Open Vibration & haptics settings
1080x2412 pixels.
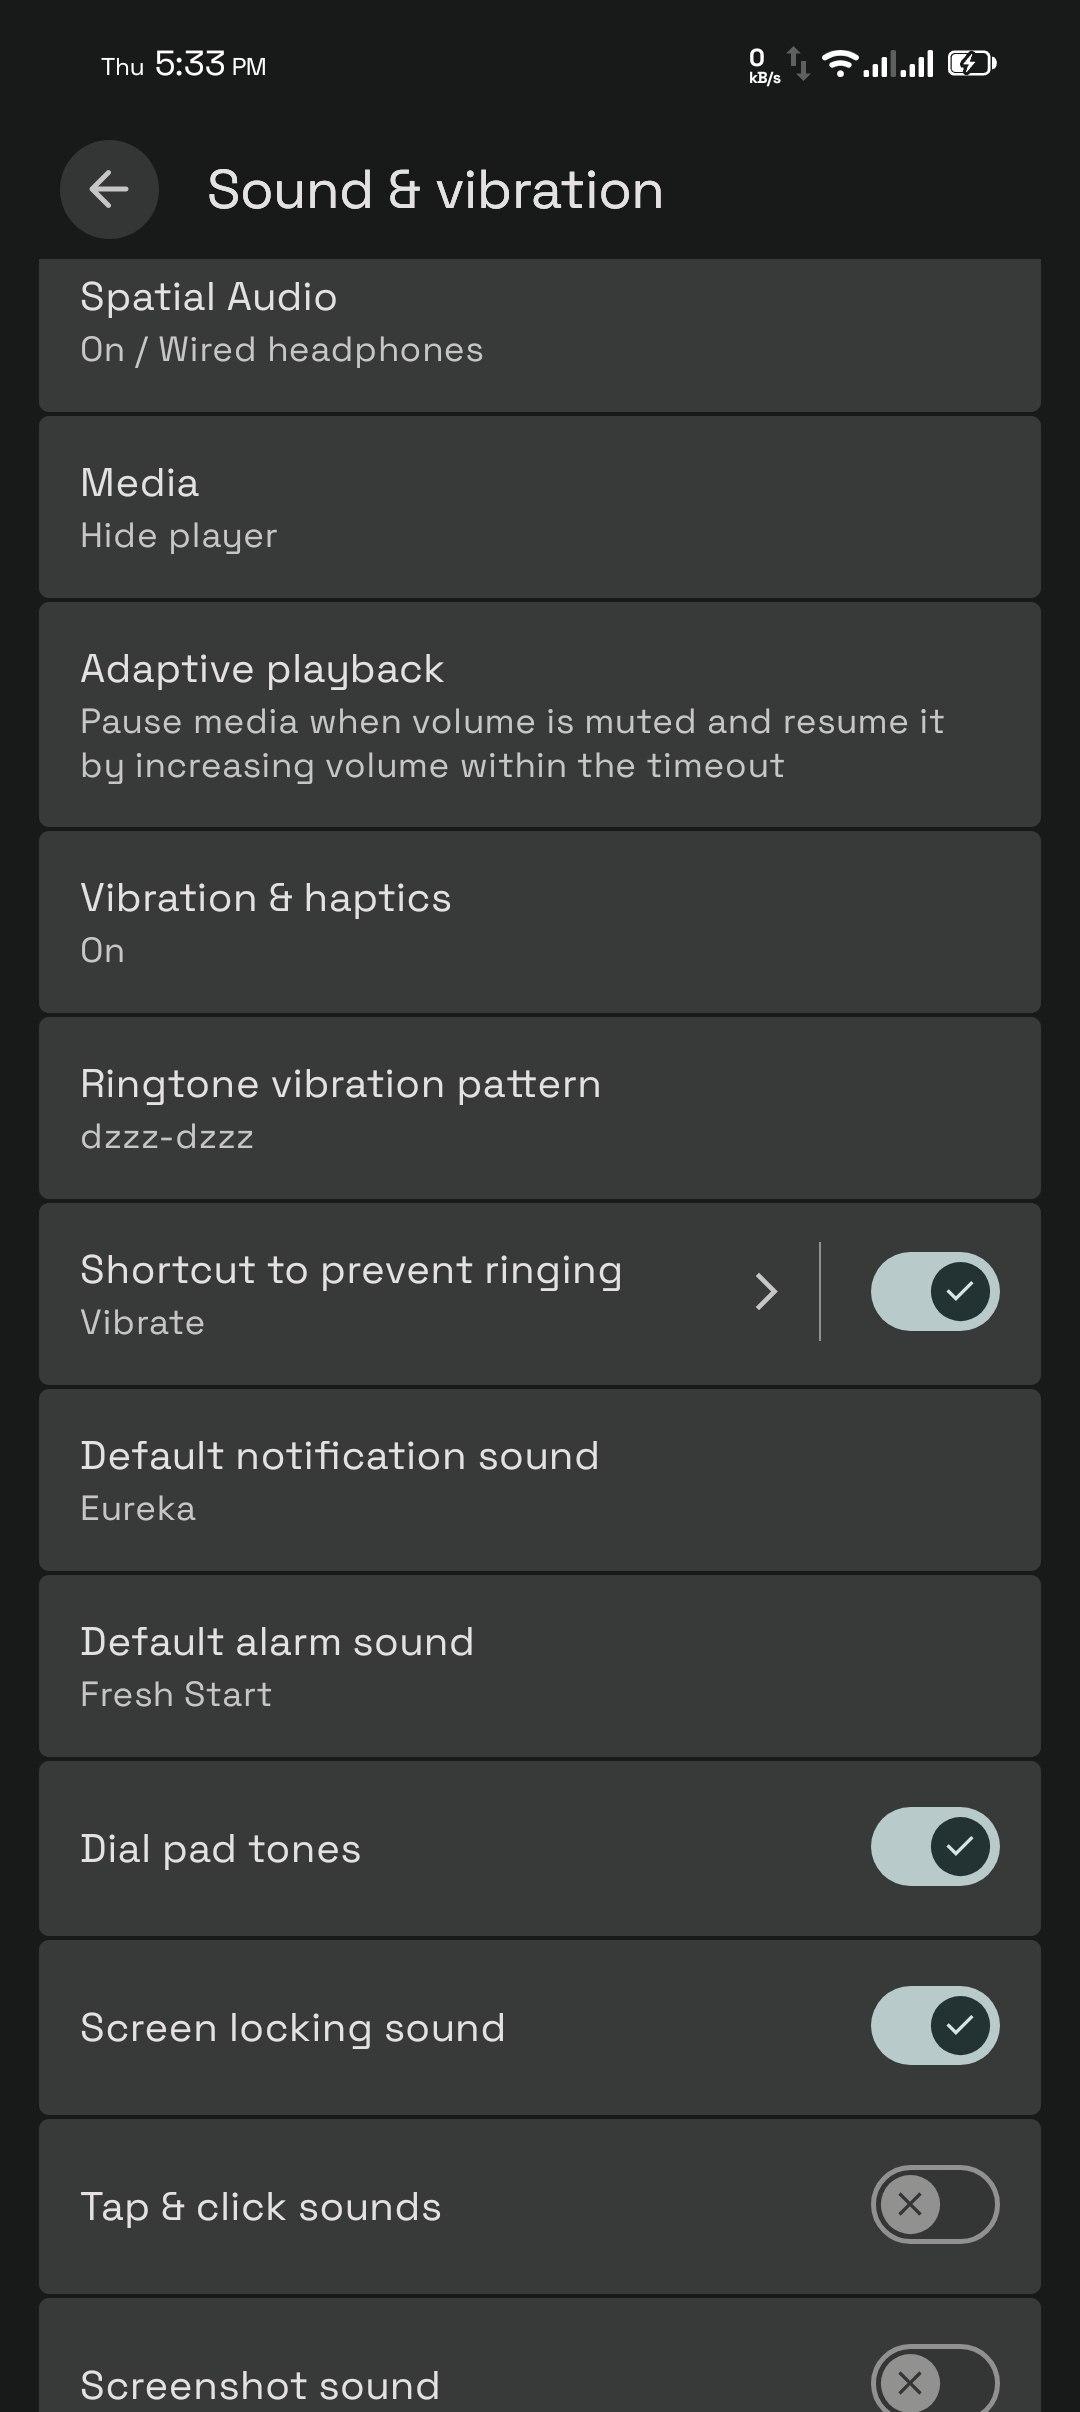(540, 922)
